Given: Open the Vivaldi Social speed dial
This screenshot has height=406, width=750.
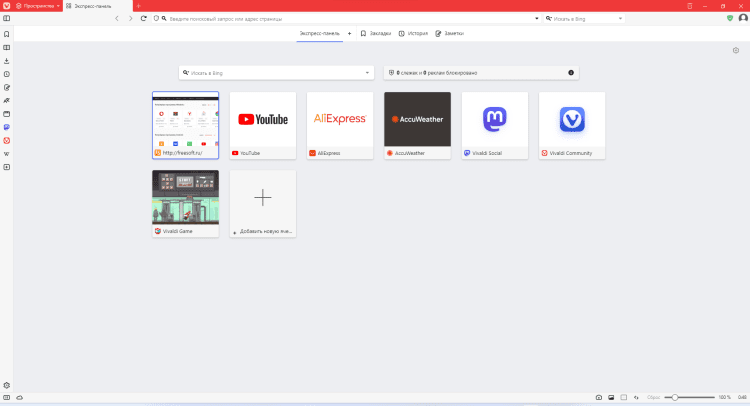Looking at the screenshot, I should pos(495,125).
